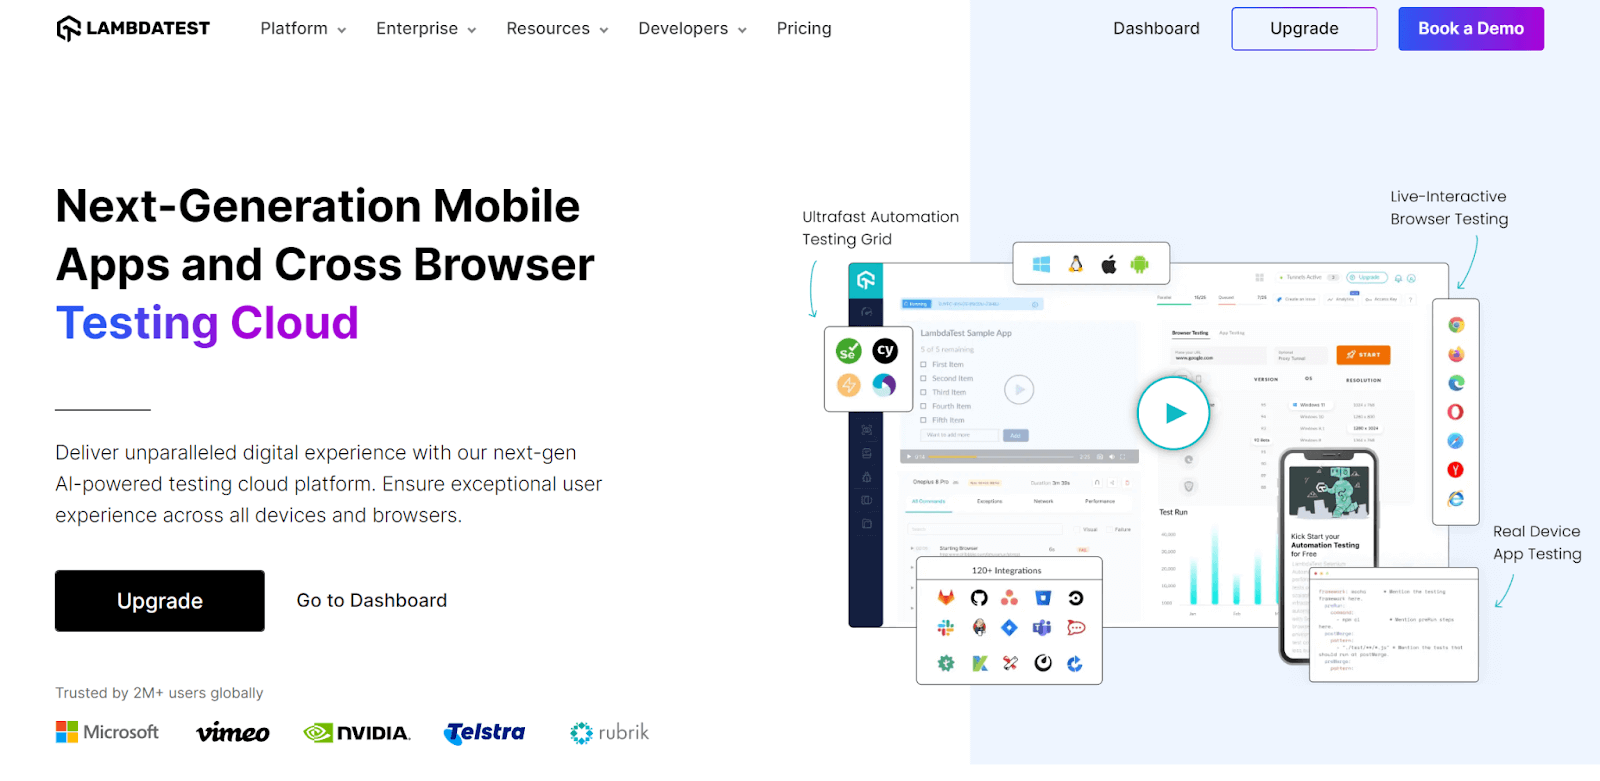
Task: Click the YAML code snippet card
Action: (x=1393, y=625)
